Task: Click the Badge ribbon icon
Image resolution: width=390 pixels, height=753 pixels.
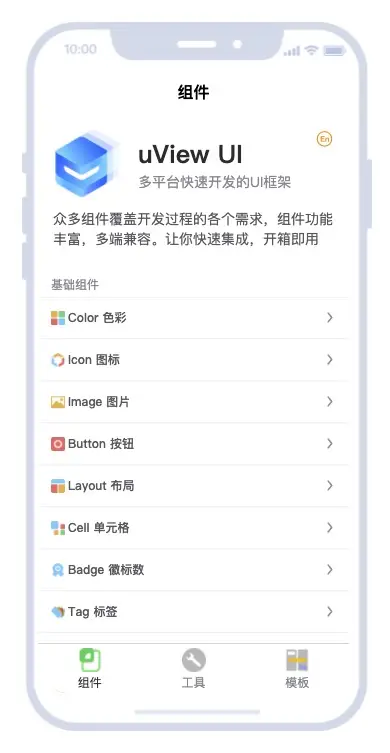Action: coord(58,570)
